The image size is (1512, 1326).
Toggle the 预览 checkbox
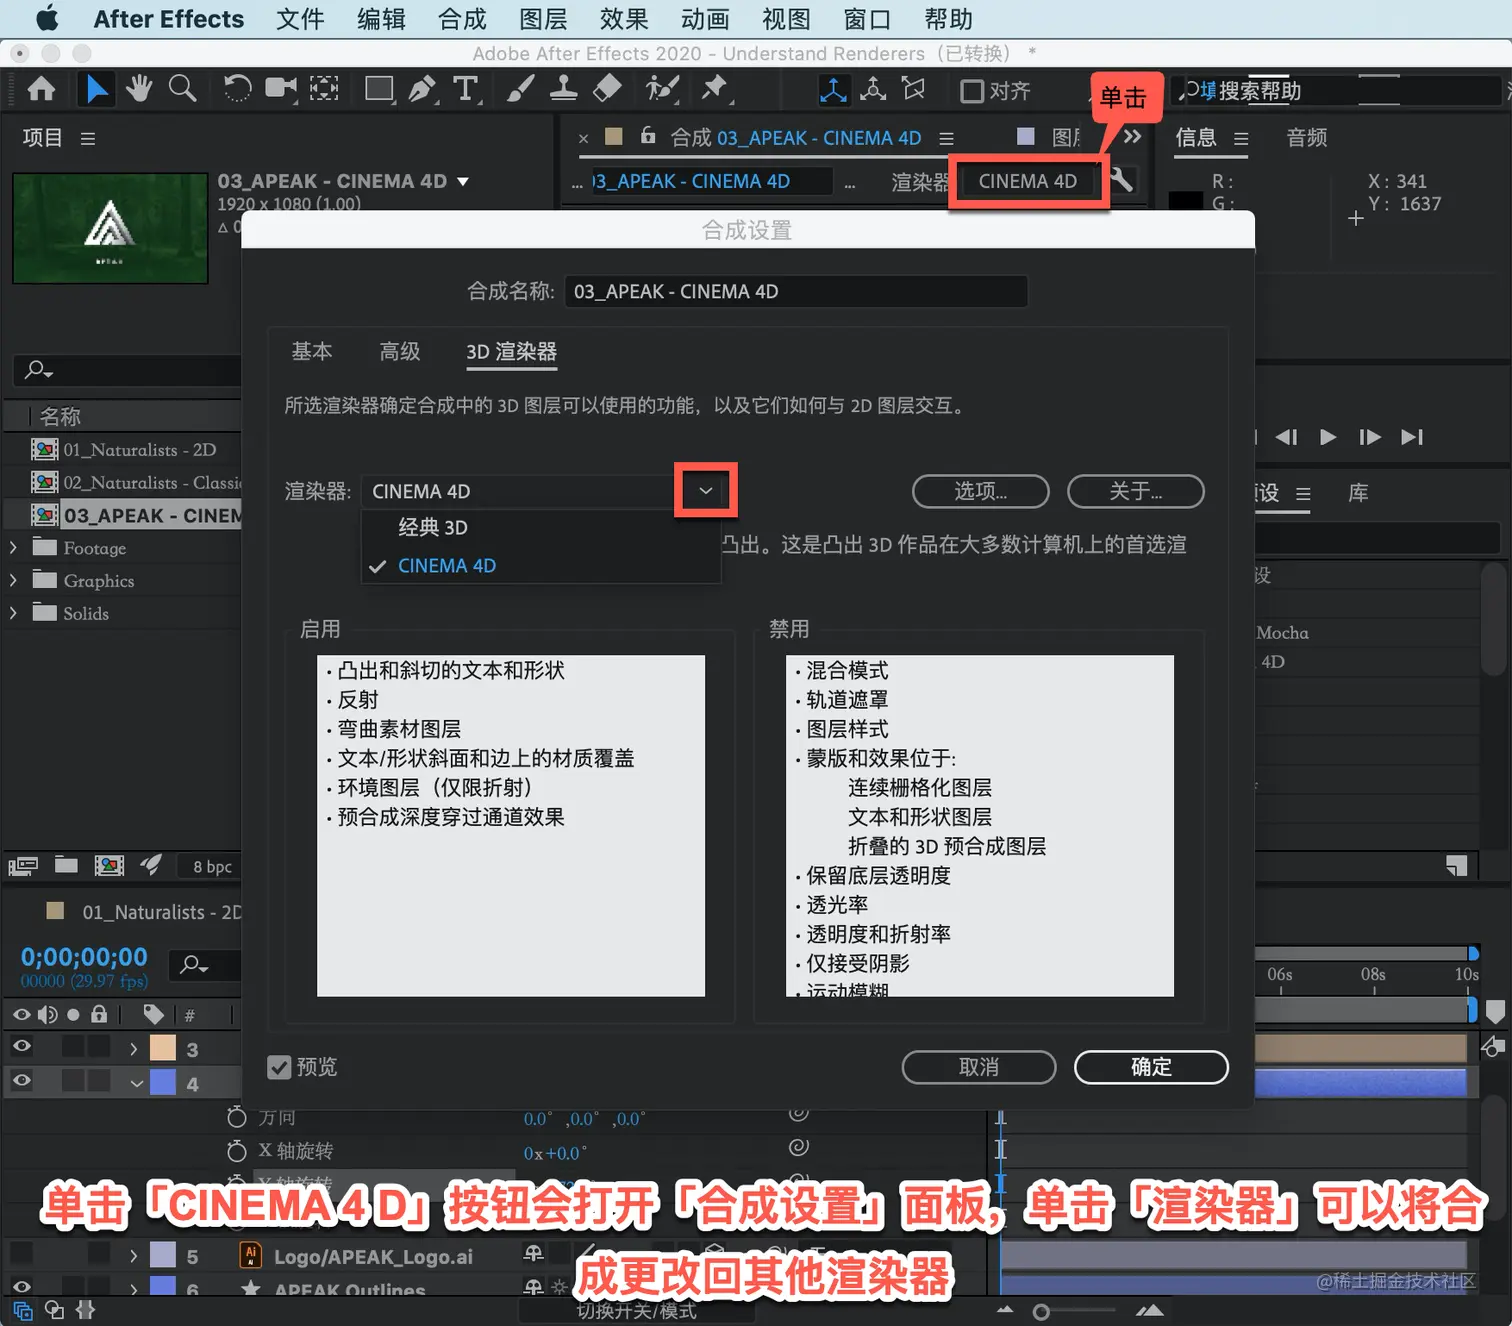tap(279, 1067)
